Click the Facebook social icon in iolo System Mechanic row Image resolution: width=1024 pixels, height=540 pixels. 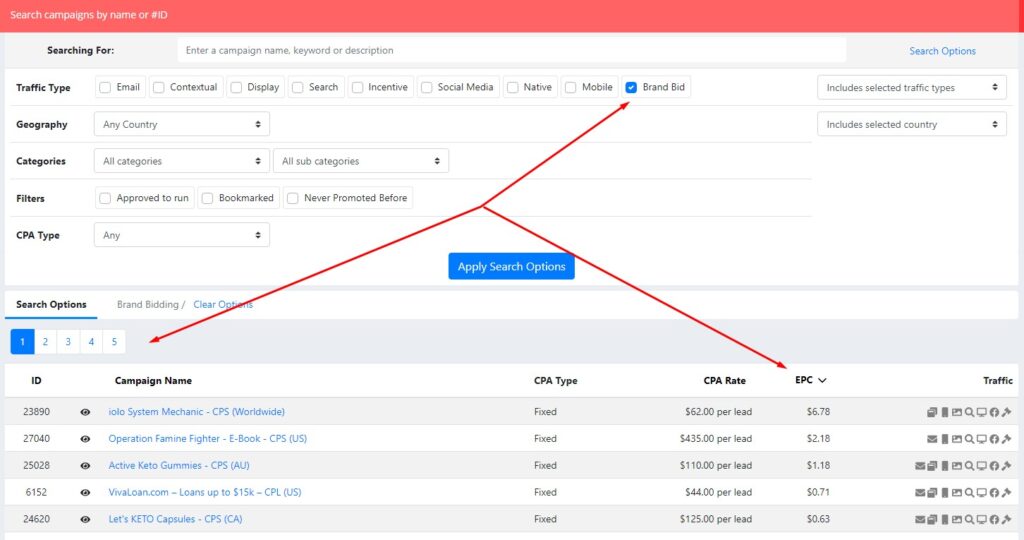pos(994,412)
